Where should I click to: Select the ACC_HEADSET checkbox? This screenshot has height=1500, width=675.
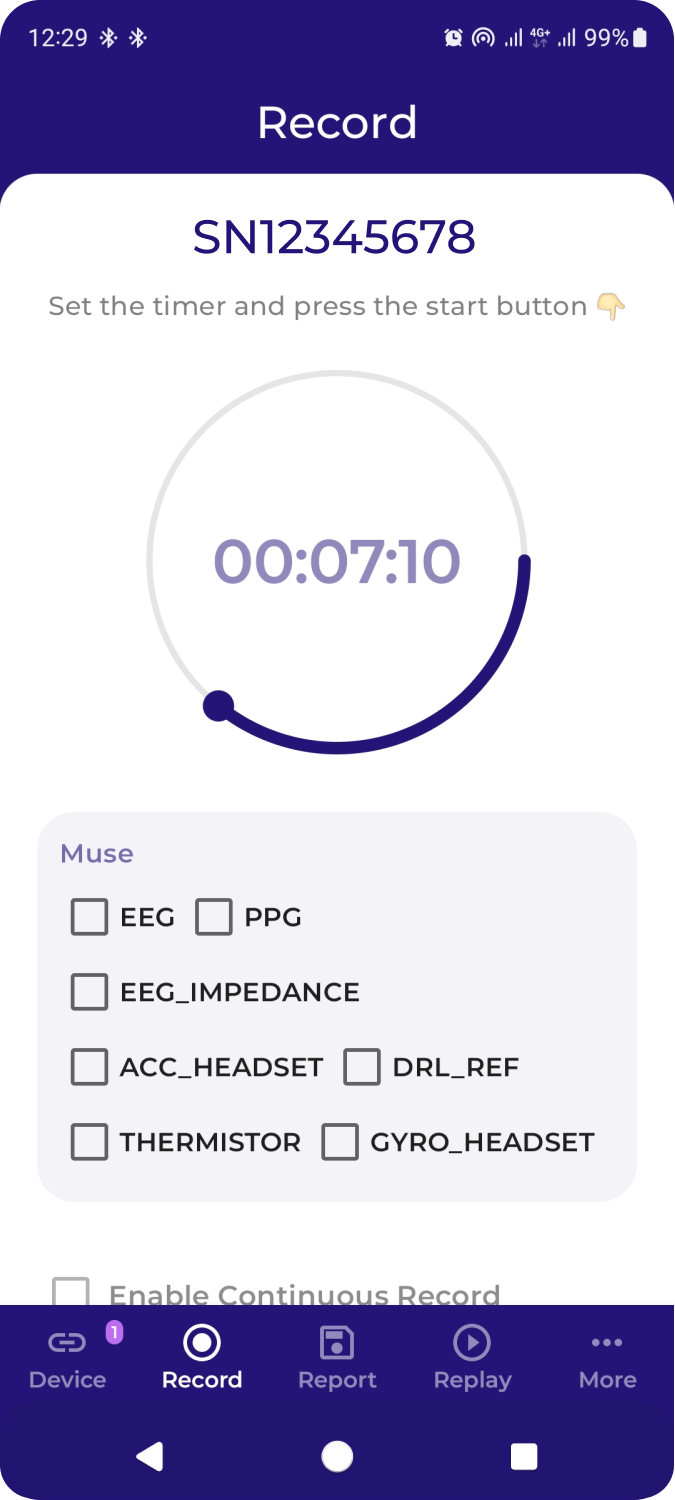click(x=90, y=1067)
